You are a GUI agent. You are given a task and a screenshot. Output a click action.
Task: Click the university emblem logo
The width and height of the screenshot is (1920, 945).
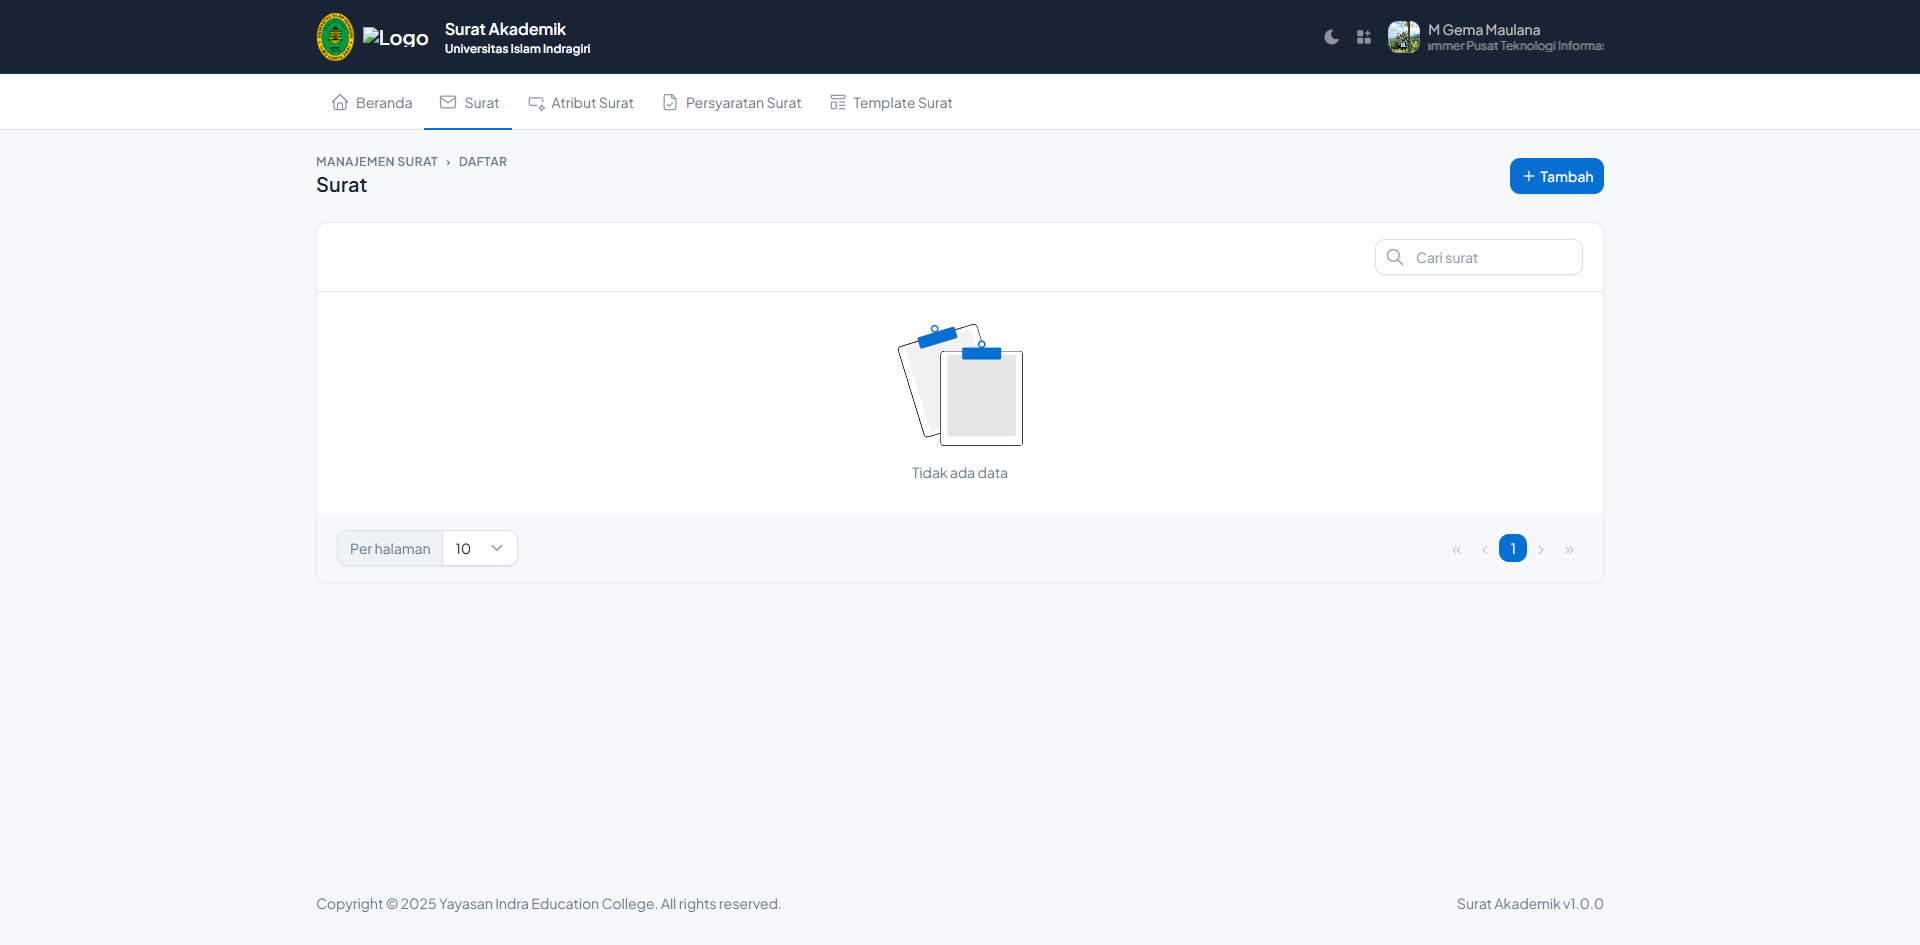pyautogui.click(x=335, y=37)
